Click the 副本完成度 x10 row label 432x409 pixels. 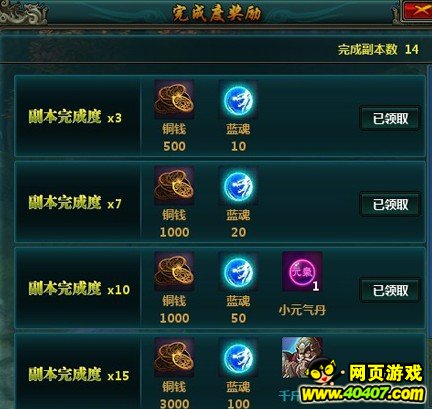pyautogui.click(x=79, y=289)
